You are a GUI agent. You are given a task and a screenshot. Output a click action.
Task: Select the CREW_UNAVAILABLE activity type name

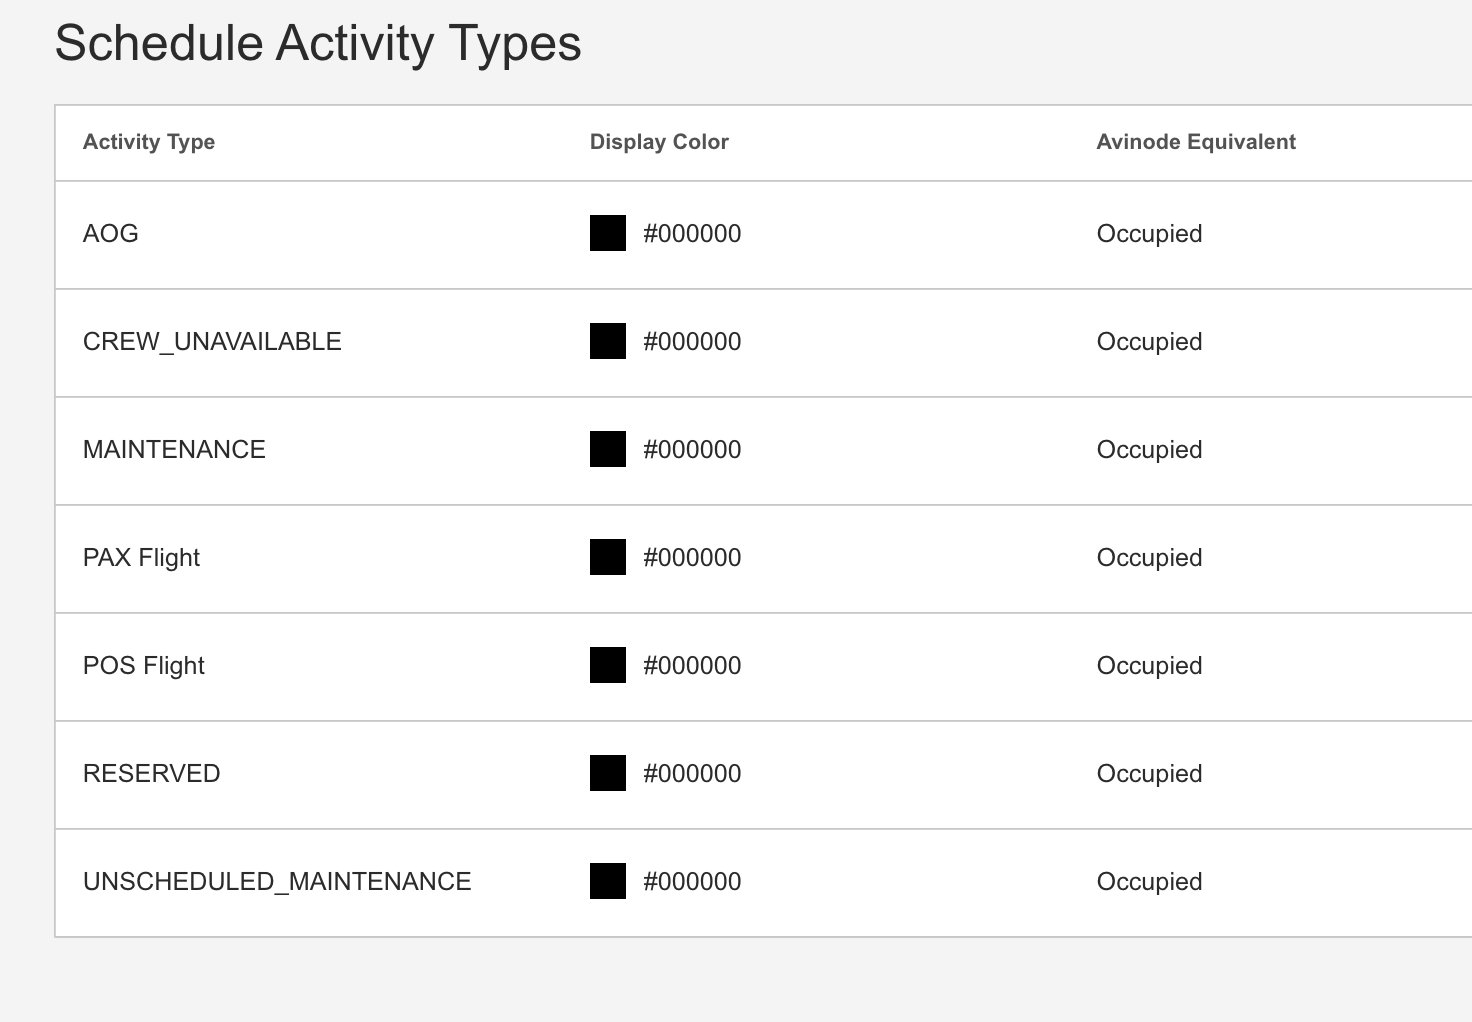click(x=212, y=341)
